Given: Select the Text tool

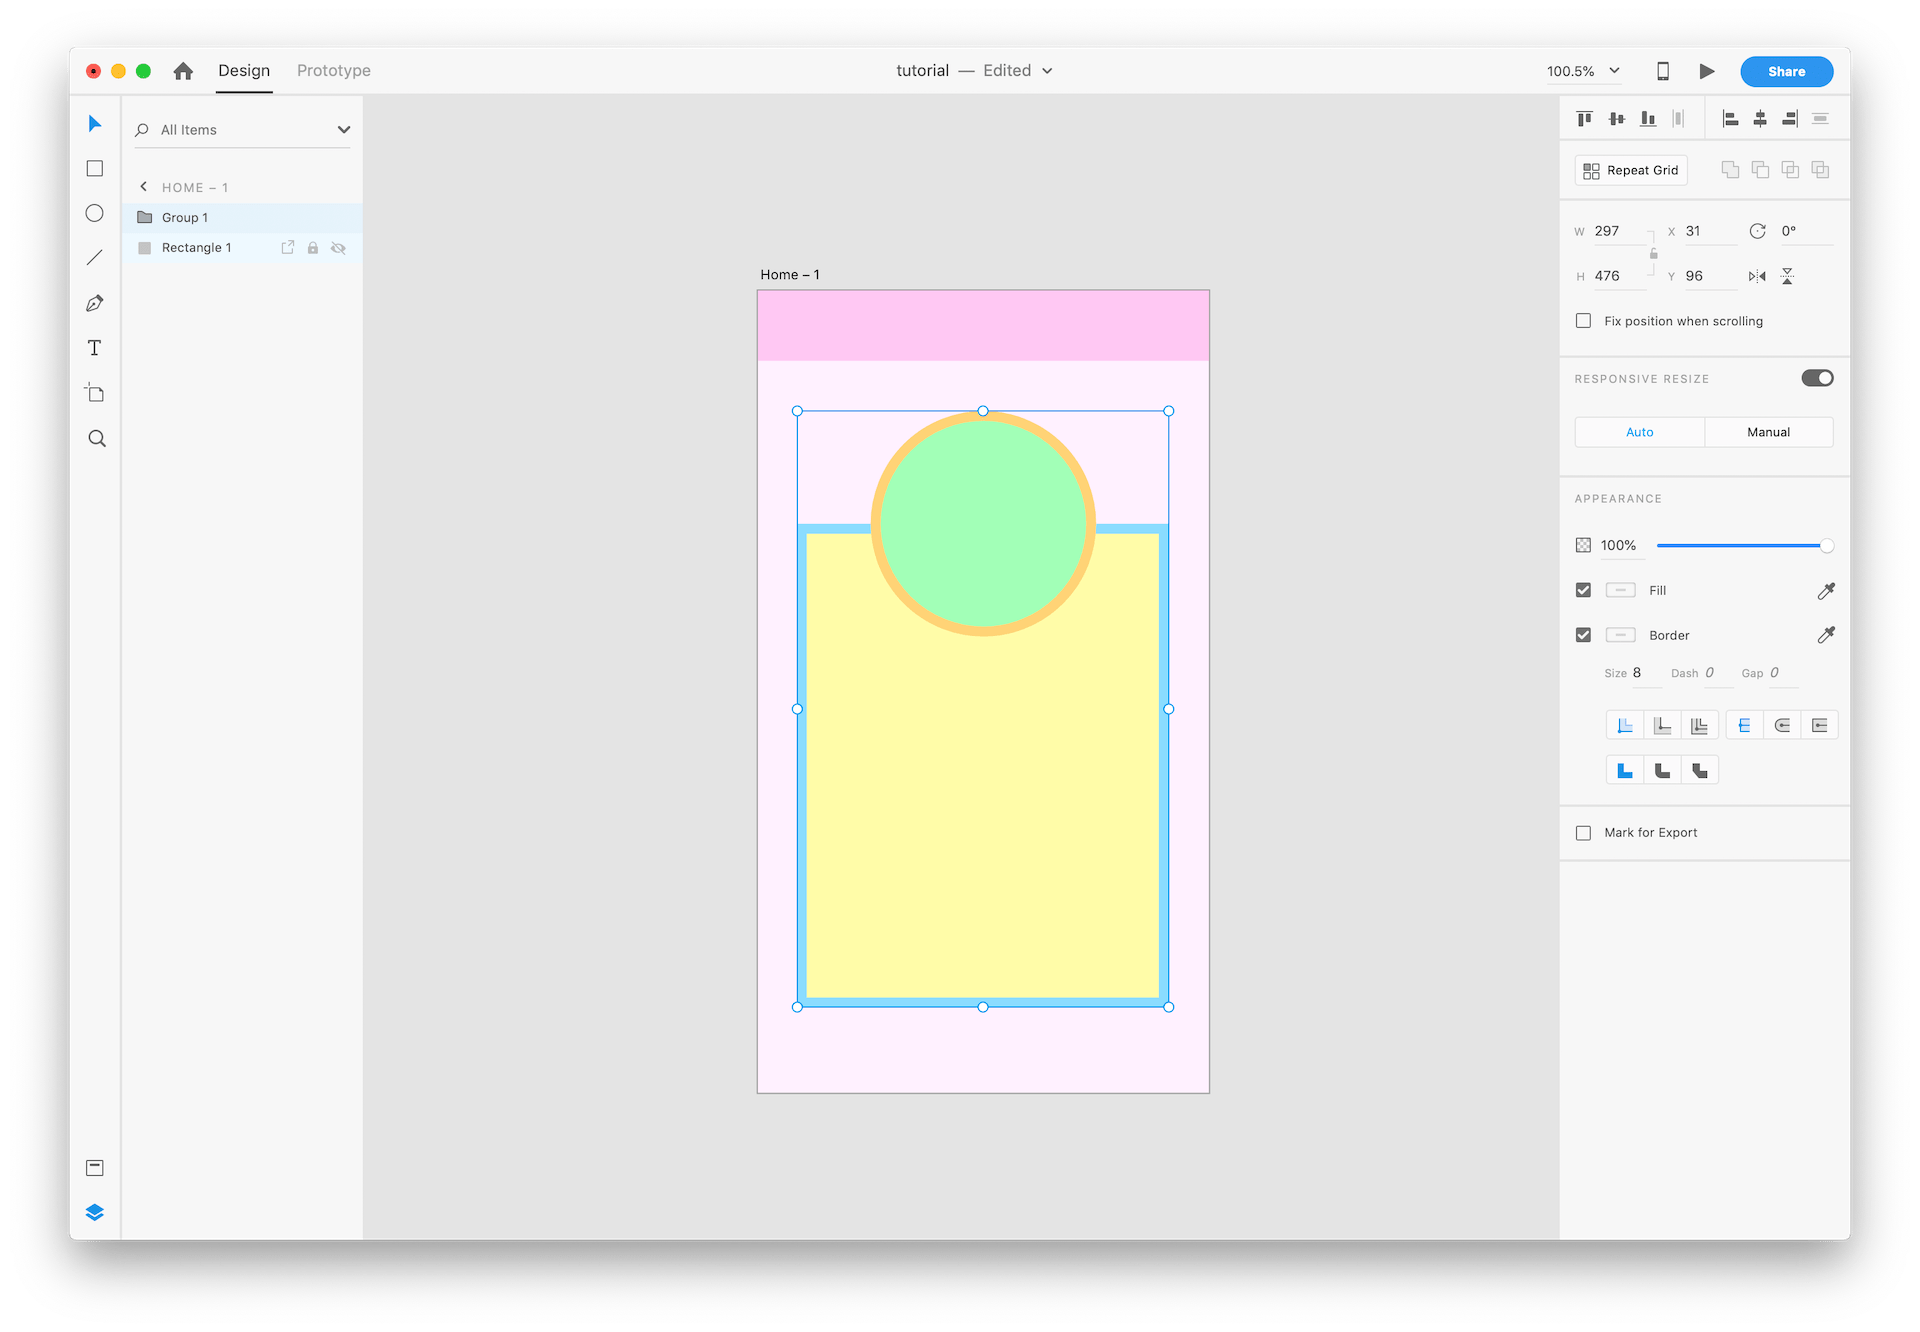Looking at the screenshot, I should (x=95, y=348).
